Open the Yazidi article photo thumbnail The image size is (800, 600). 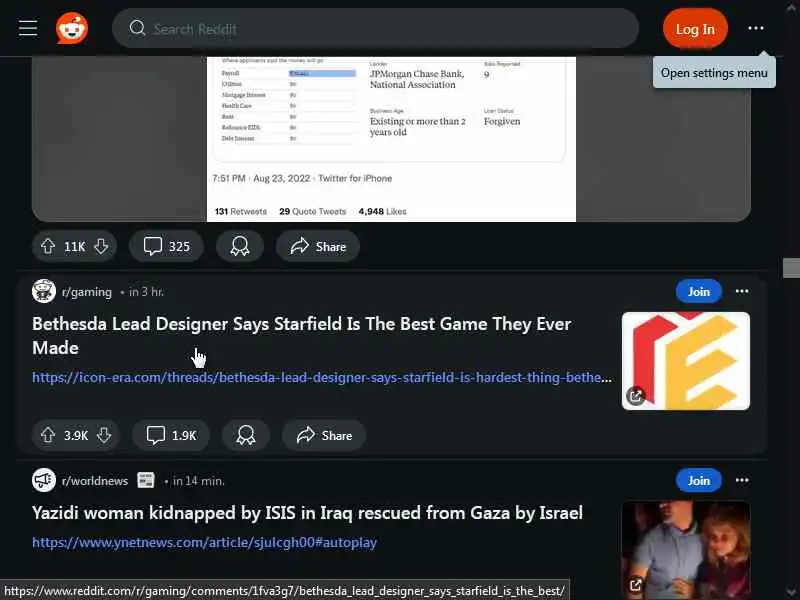[x=686, y=550]
